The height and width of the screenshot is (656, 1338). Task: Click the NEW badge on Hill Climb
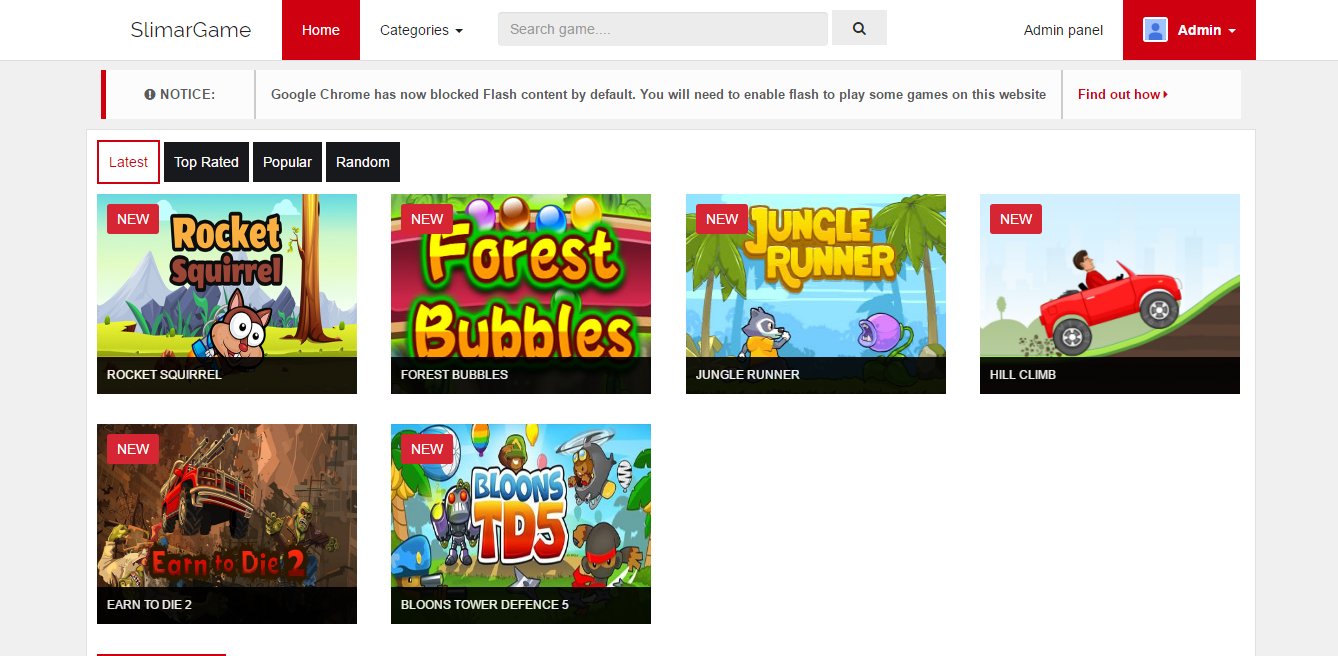pos(1016,219)
